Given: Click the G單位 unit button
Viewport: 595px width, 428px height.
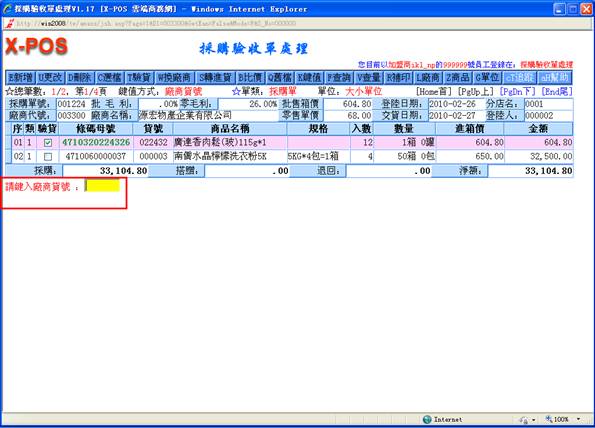Looking at the screenshot, I should [x=487, y=78].
